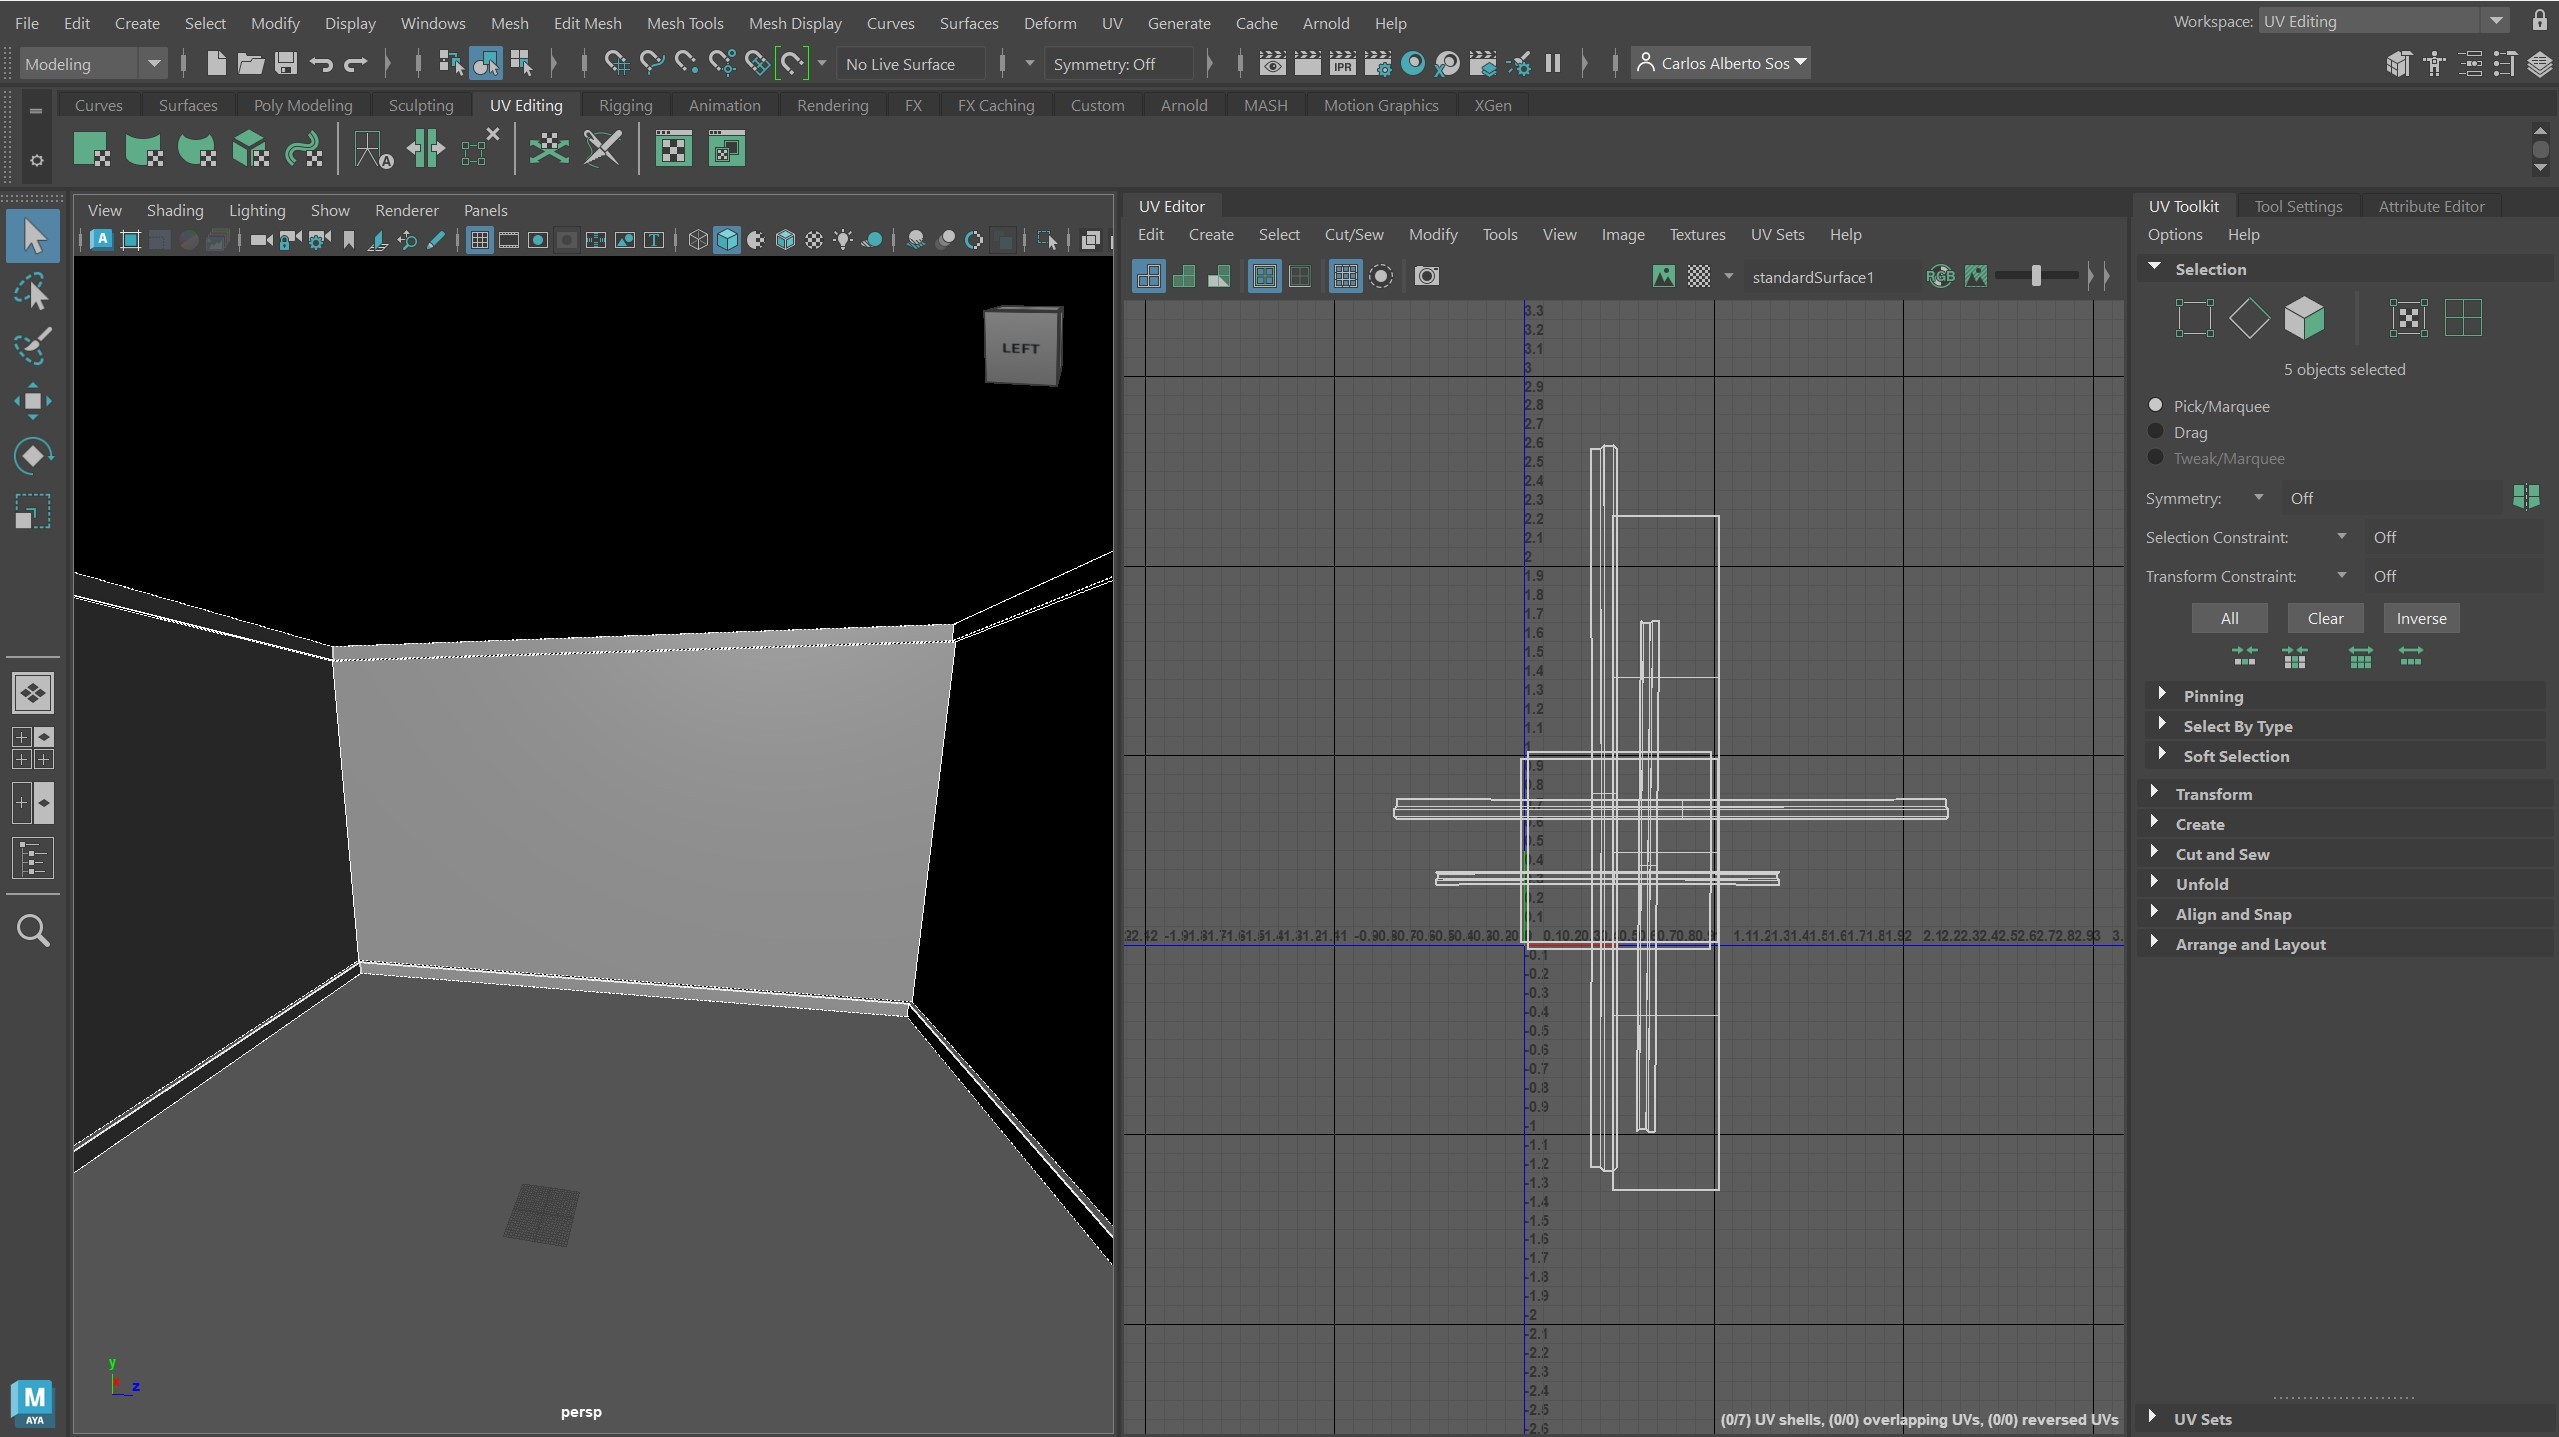Click the LEFT view cube in viewport

tap(1022, 346)
